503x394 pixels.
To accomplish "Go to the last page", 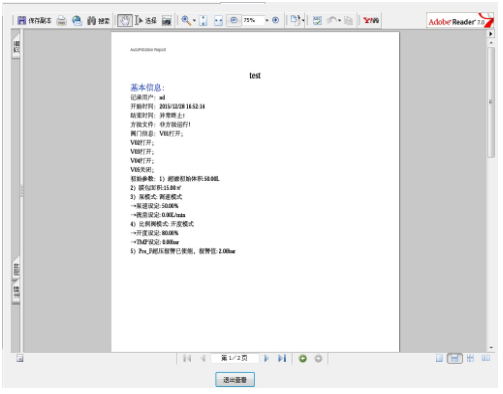I will click(x=282, y=358).
